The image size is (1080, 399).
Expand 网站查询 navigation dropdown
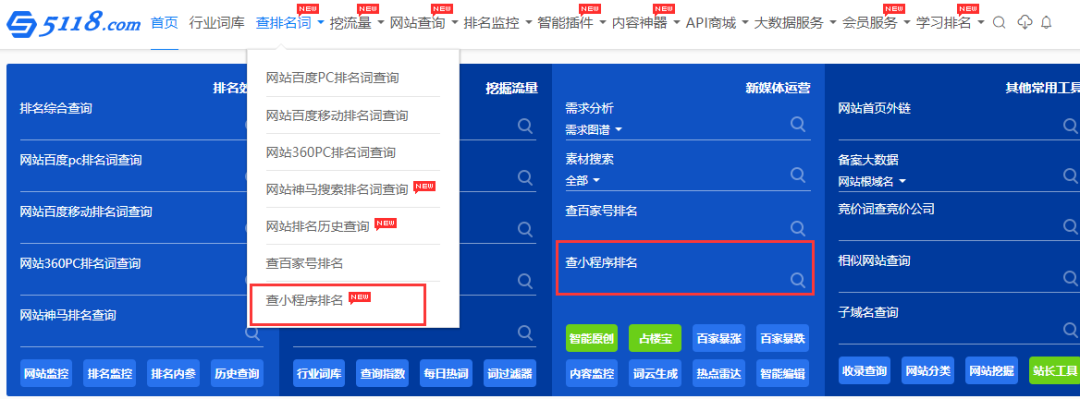[424, 23]
